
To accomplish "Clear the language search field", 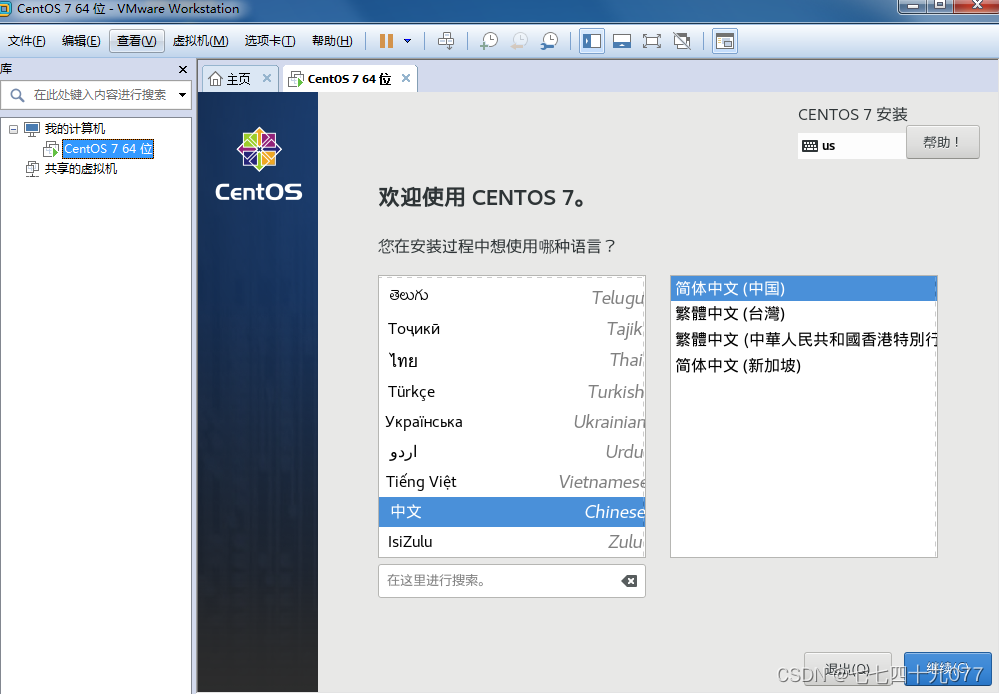I will [x=629, y=581].
